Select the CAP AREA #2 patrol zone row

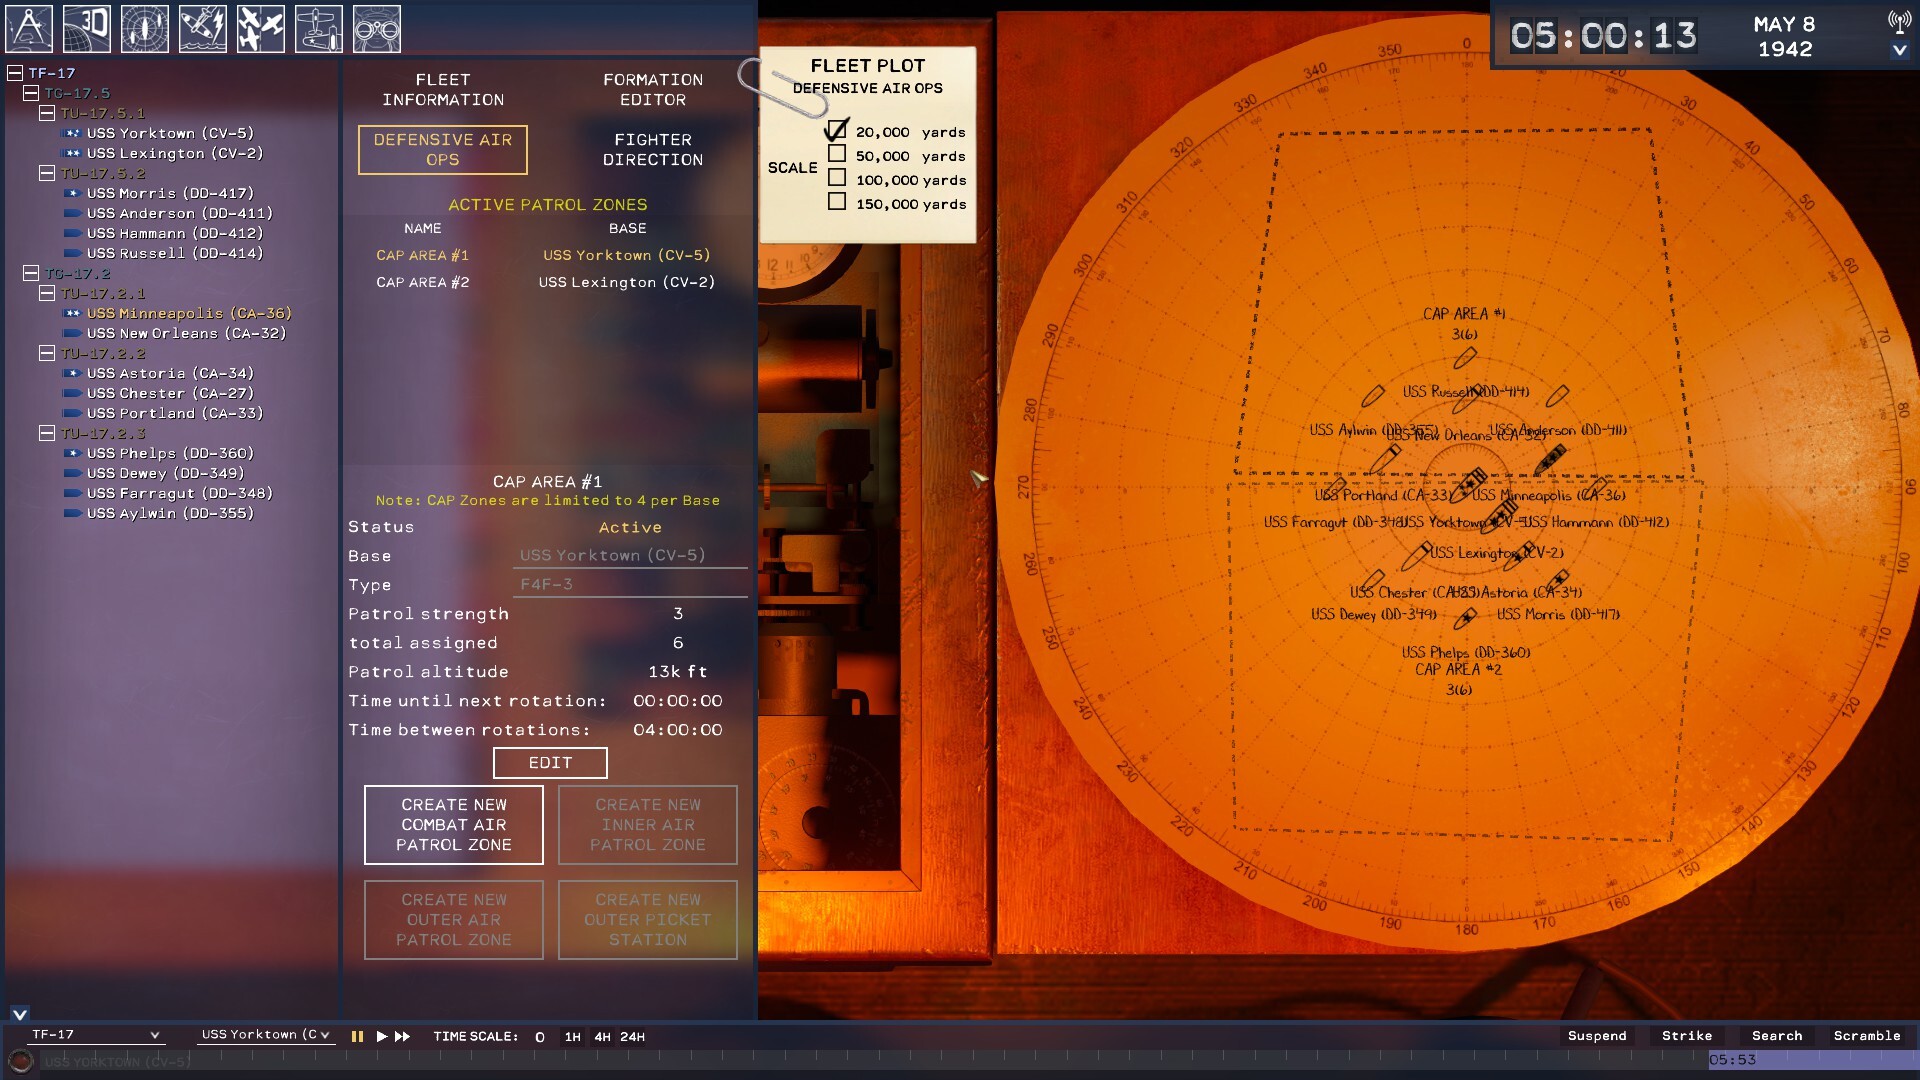546,283
